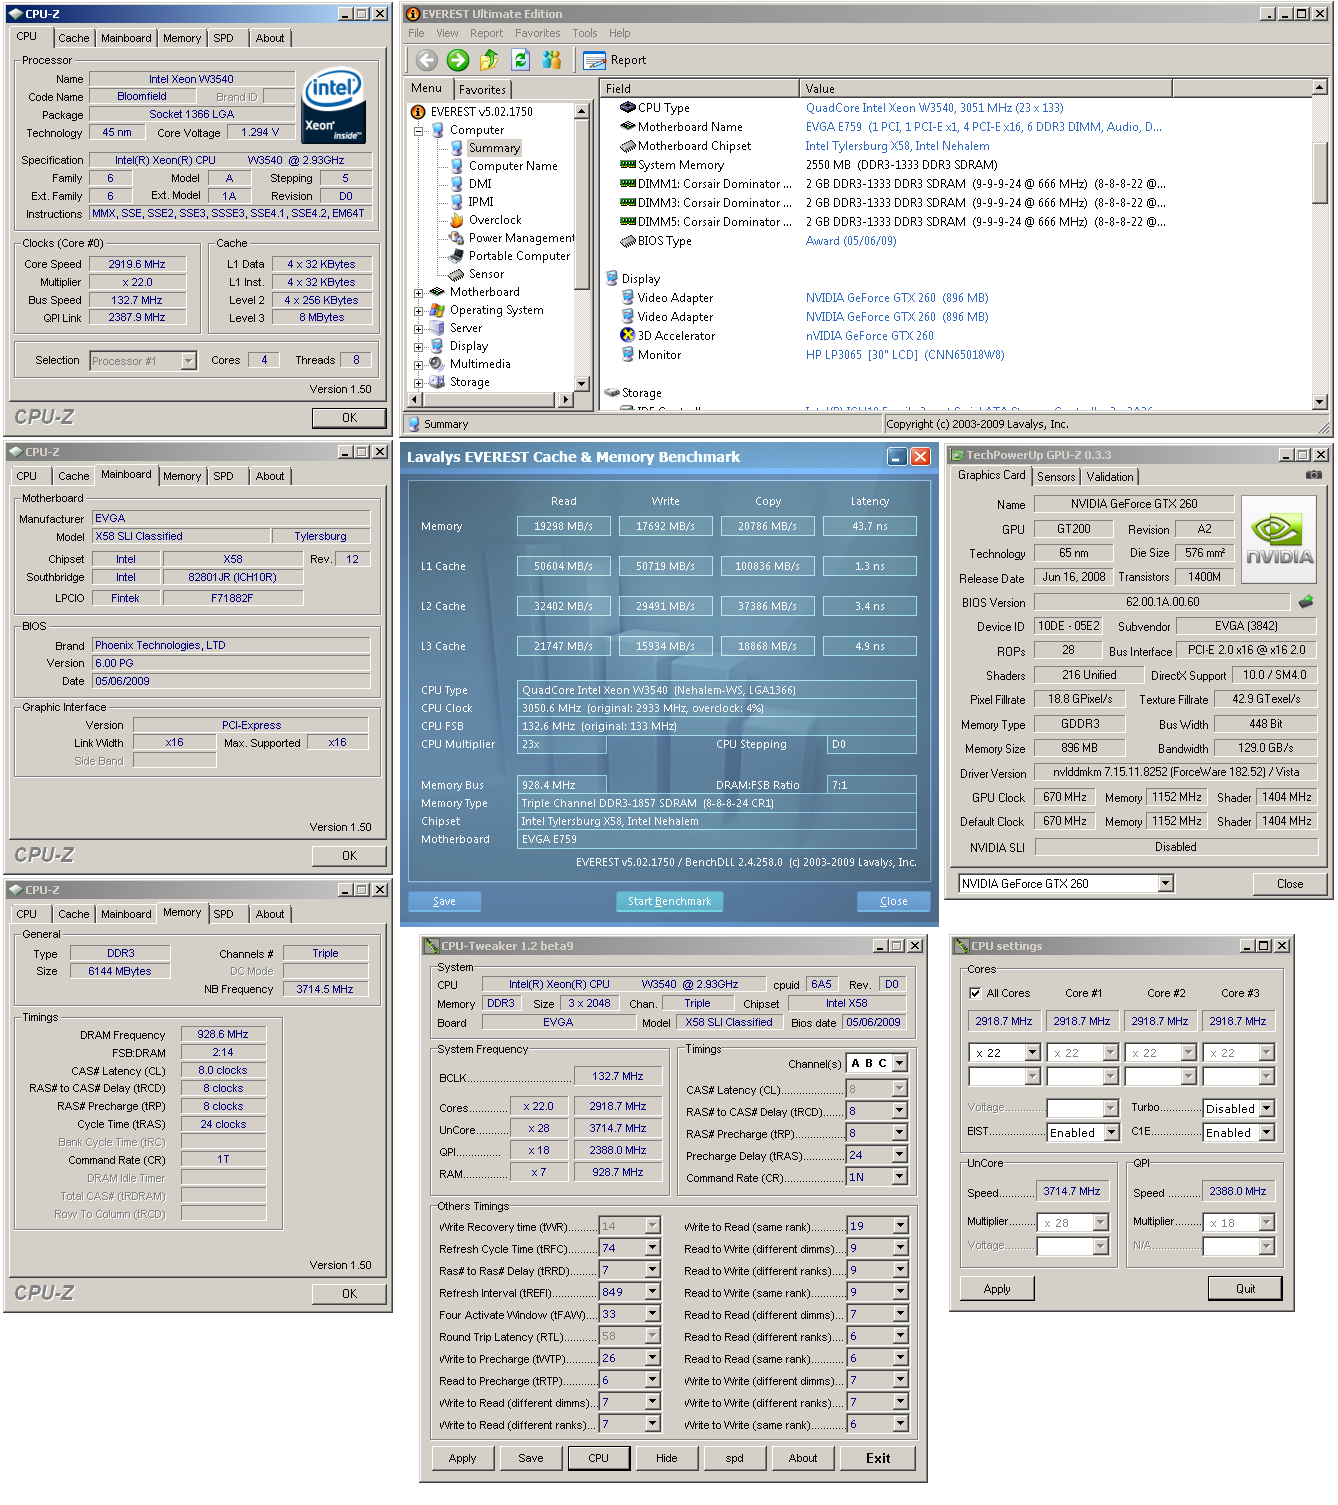This screenshot has width=1338, height=1505.
Task: Open the Report wizard in EVEREST toolbar
Action: [615, 60]
